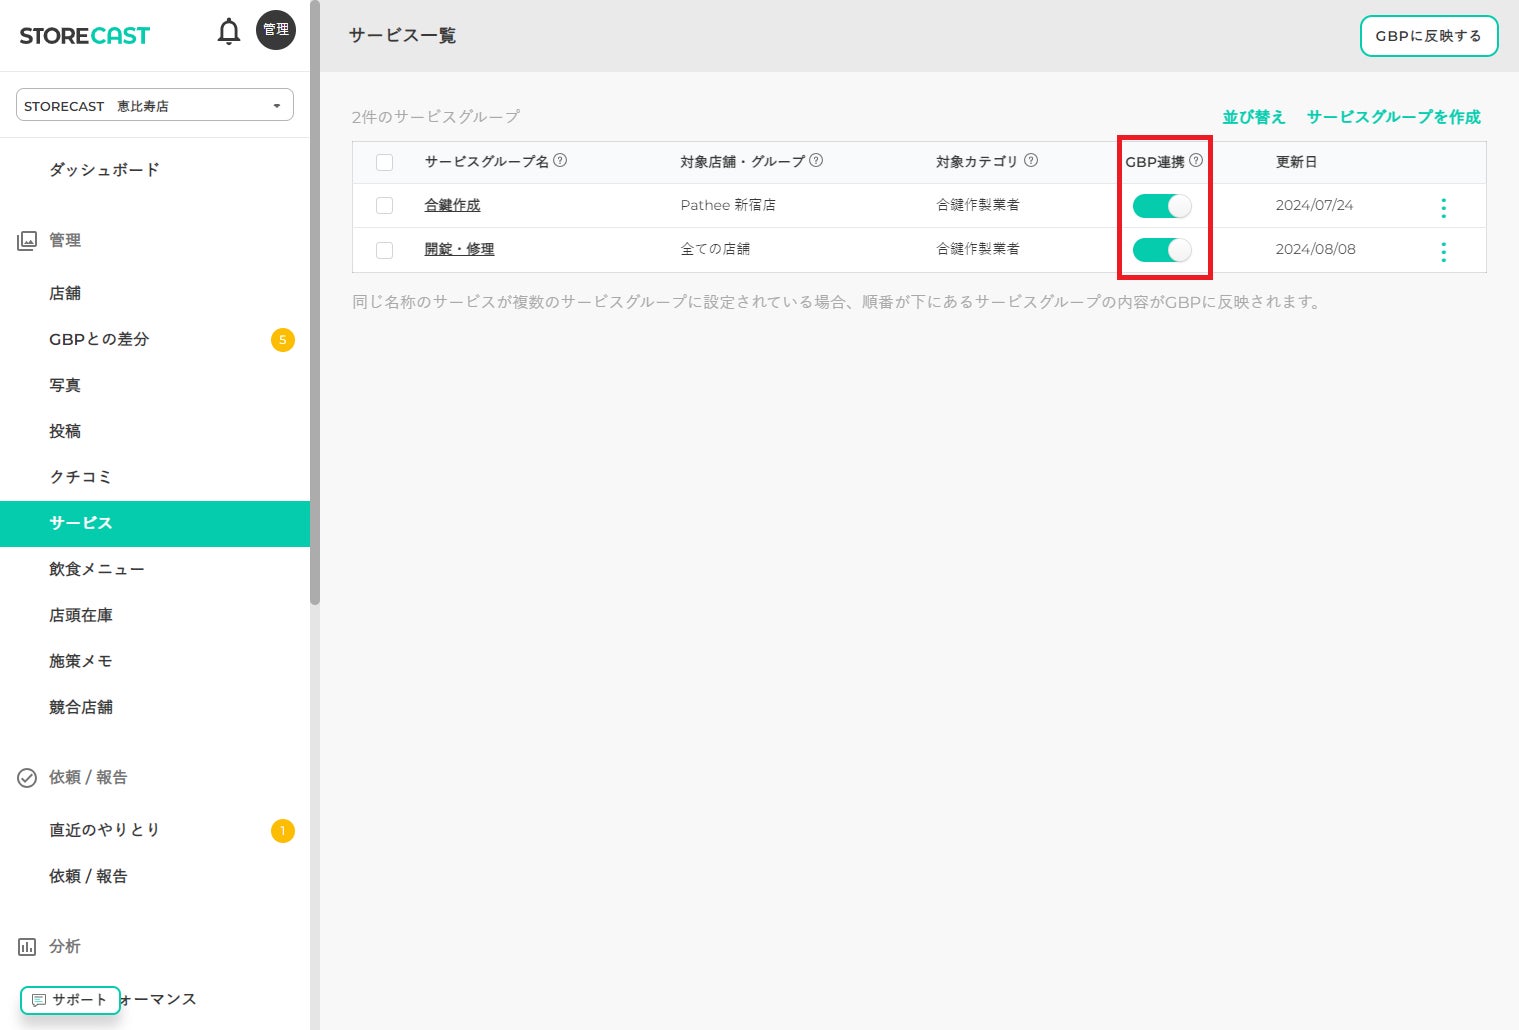Click the サービス一覧 page title
Viewport: 1519px width, 1030px height.
pyautogui.click(x=402, y=36)
